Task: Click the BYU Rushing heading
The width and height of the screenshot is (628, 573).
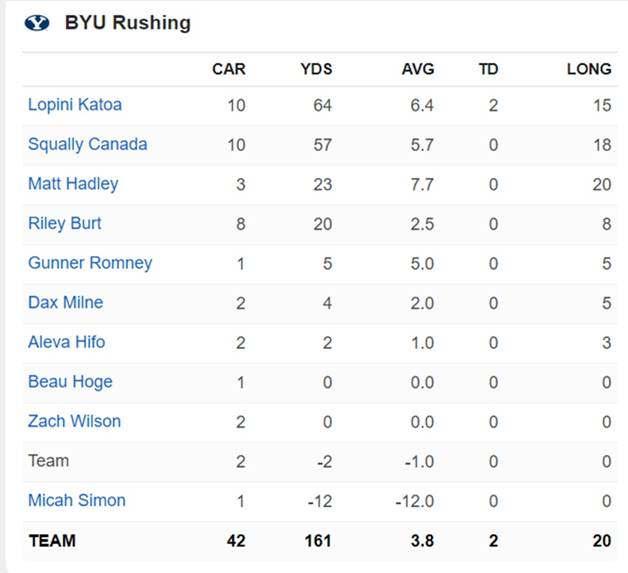Action: pos(127,22)
